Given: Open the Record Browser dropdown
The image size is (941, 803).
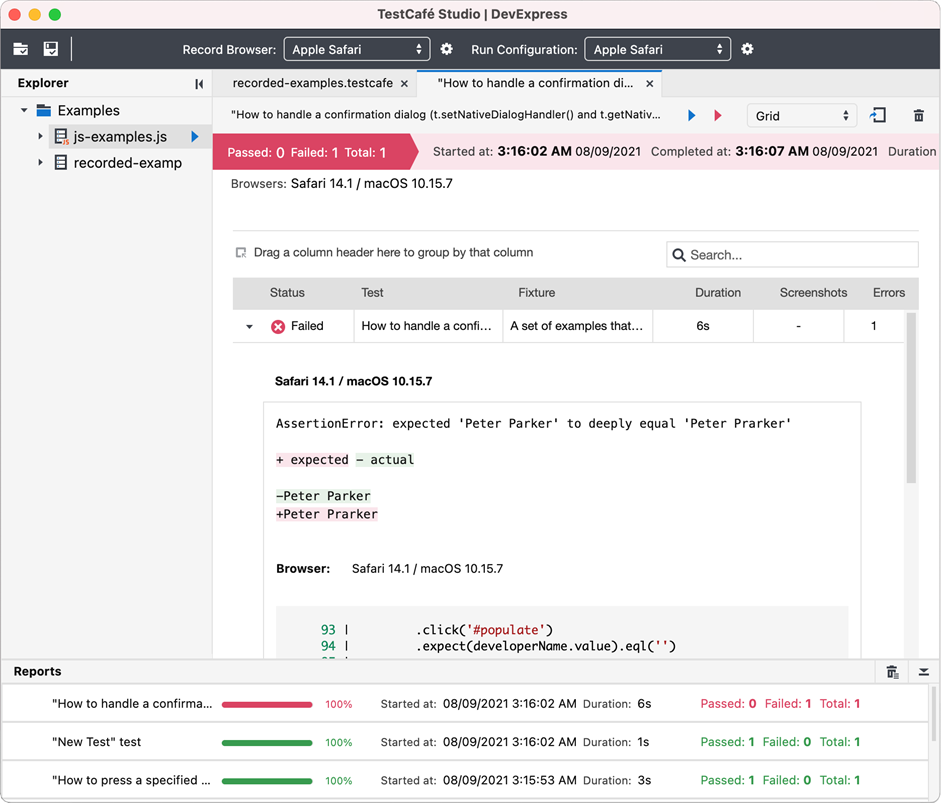Looking at the screenshot, I should click(x=356, y=49).
